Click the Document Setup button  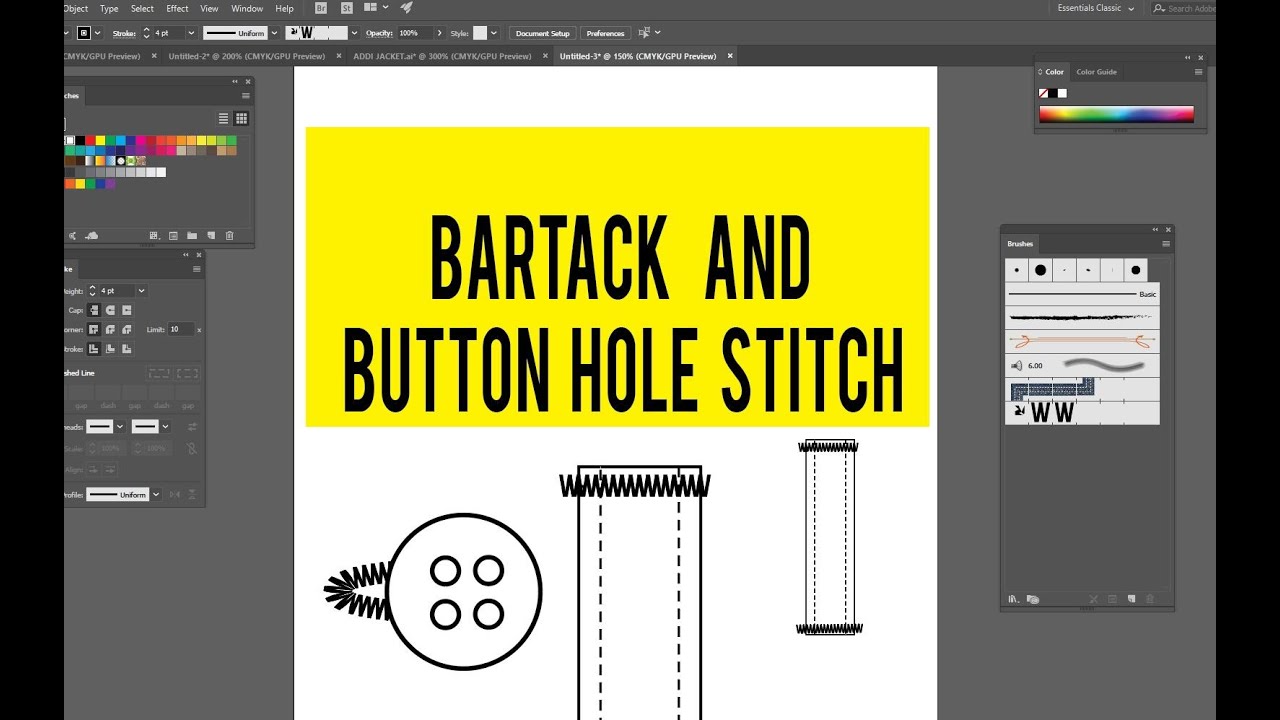click(543, 33)
